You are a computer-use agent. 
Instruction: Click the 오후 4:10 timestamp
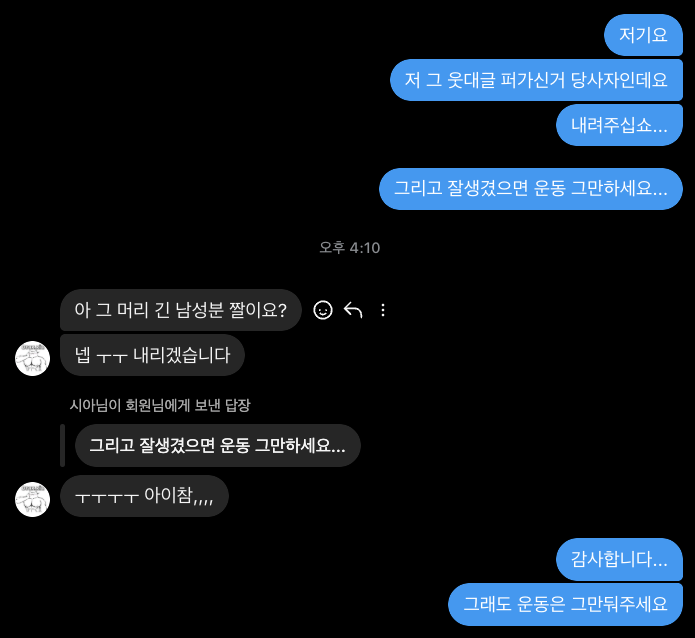pyautogui.click(x=350, y=248)
